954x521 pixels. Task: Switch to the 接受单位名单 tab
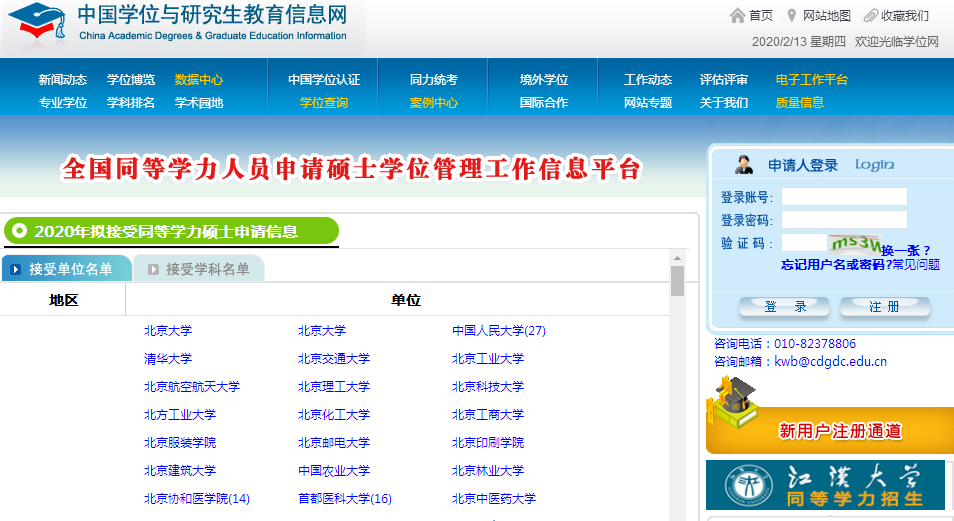[x=66, y=268]
